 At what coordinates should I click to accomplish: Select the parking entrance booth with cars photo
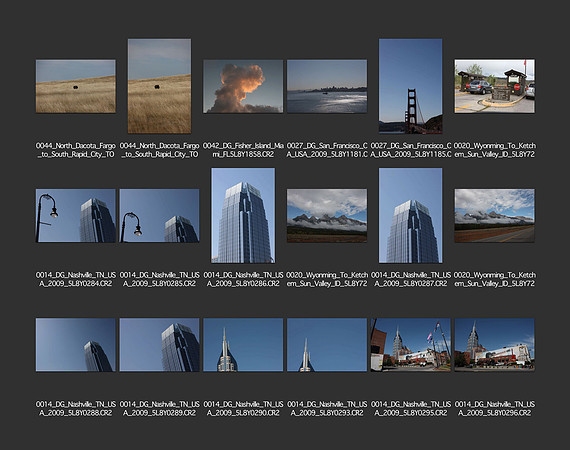[x=494, y=87]
